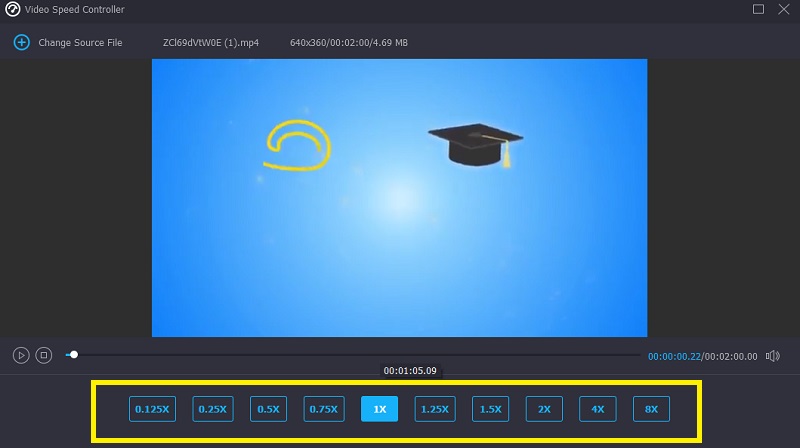Select the 1X normal speed
The height and width of the screenshot is (448, 800).
point(379,409)
